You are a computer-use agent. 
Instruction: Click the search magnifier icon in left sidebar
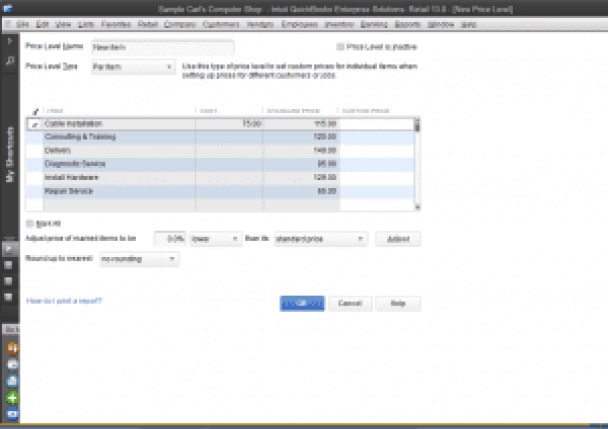tap(9, 62)
